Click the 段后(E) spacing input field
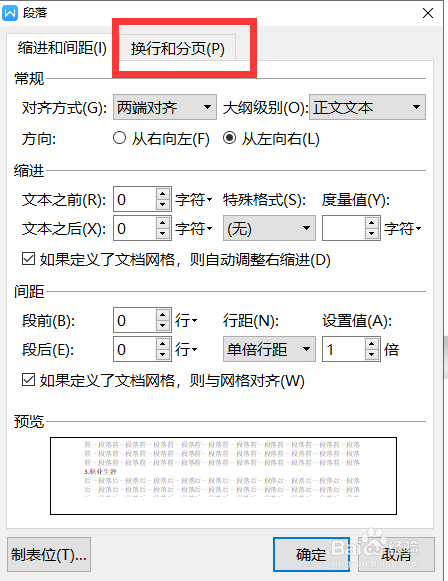The width and height of the screenshot is (448, 581). pos(135,349)
